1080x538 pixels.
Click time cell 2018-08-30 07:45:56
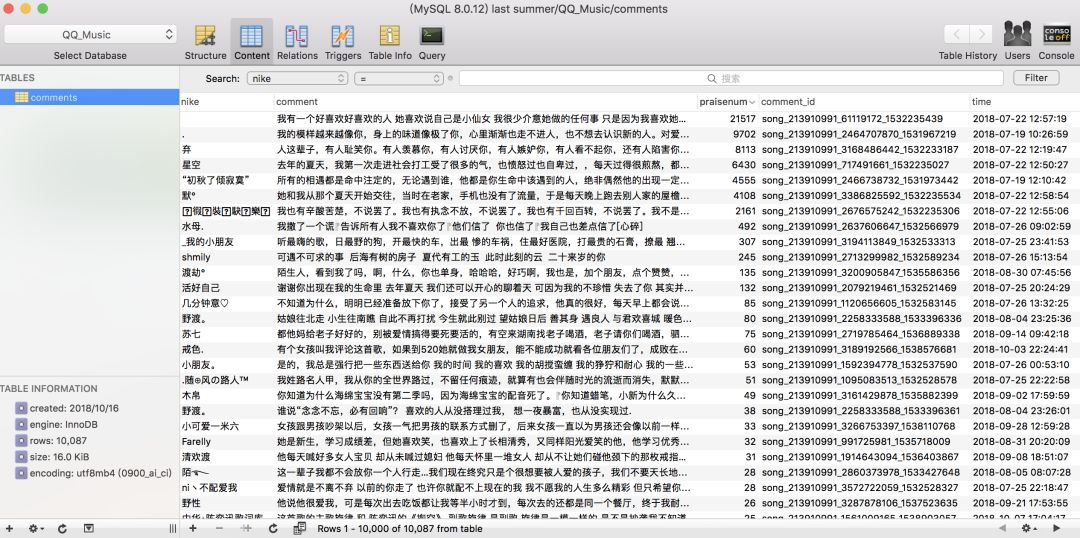point(1021,272)
